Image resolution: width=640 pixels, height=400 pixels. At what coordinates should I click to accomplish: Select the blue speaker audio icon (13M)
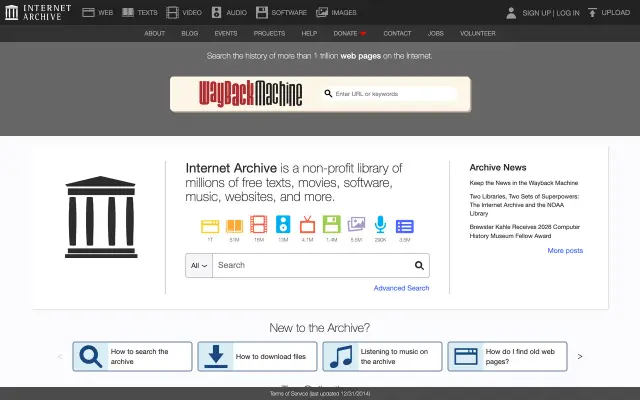(x=283, y=224)
